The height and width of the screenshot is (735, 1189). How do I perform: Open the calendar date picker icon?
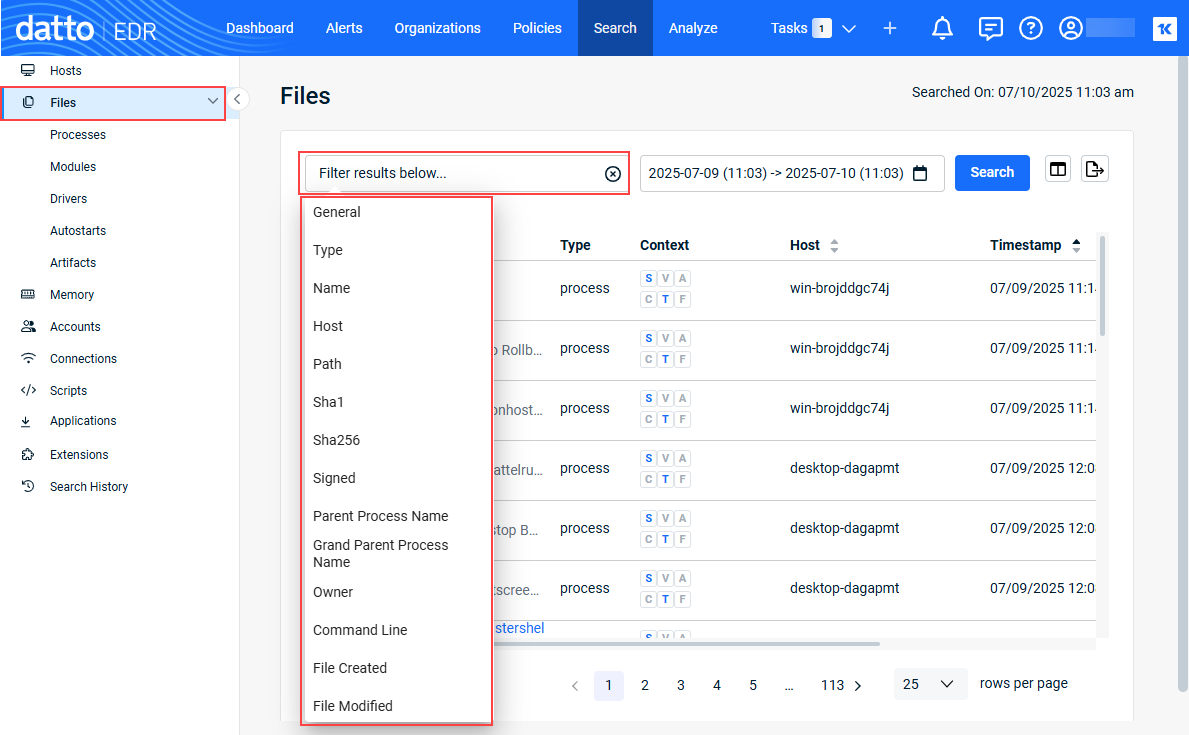(x=920, y=173)
